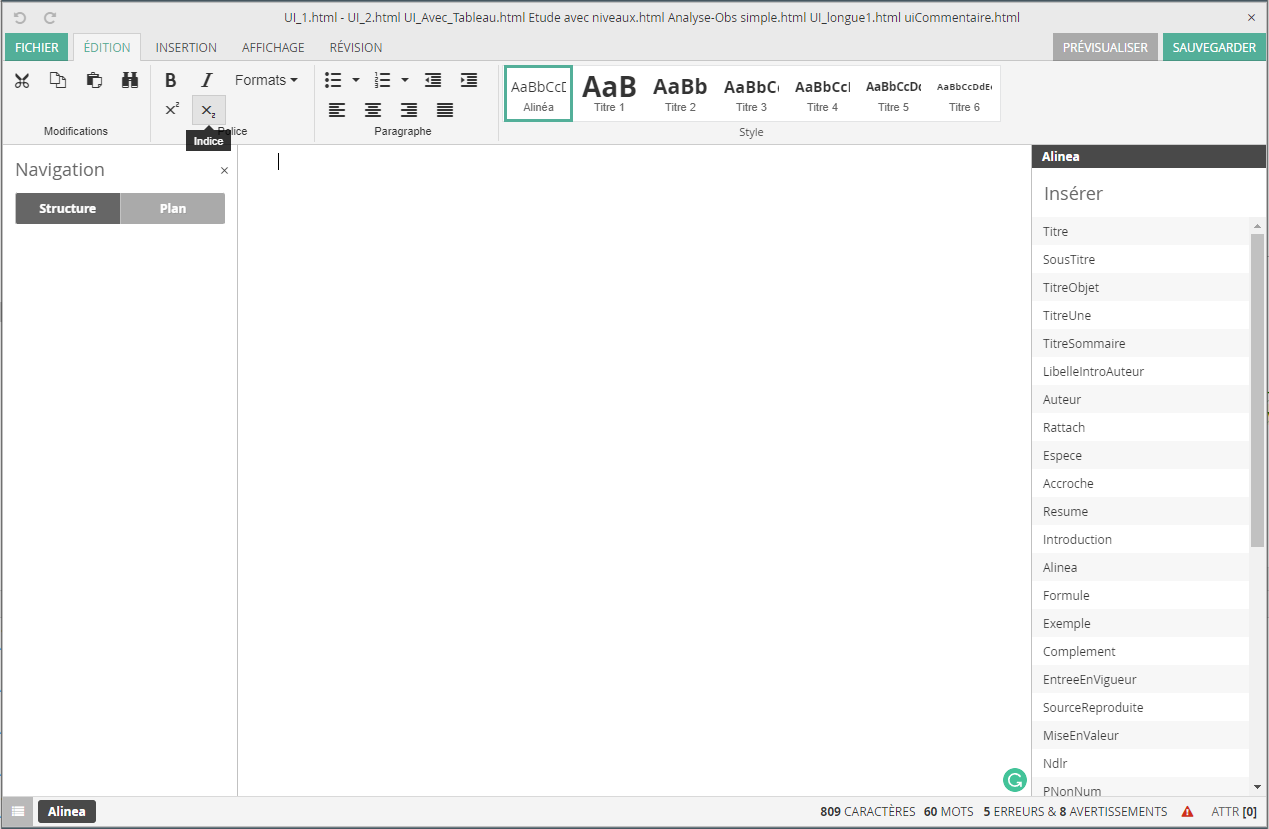The width and height of the screenshot is (1269, 829).
Task: Toggle italic formatting
Action: point(207,81)
